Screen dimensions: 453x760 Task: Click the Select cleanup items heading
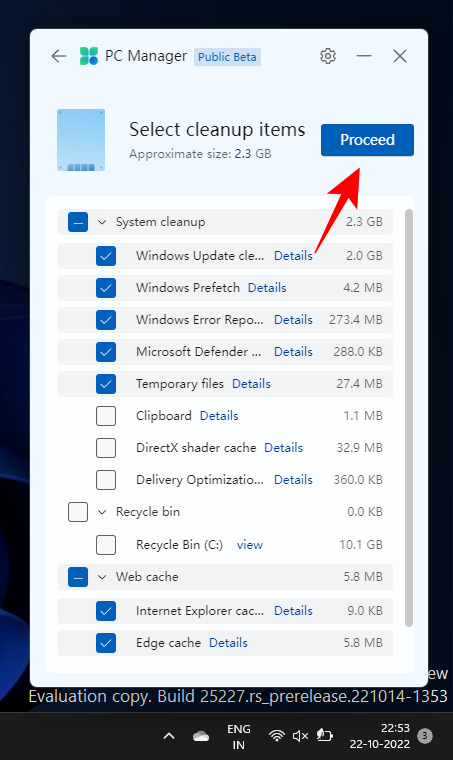[x=217, y=129]
